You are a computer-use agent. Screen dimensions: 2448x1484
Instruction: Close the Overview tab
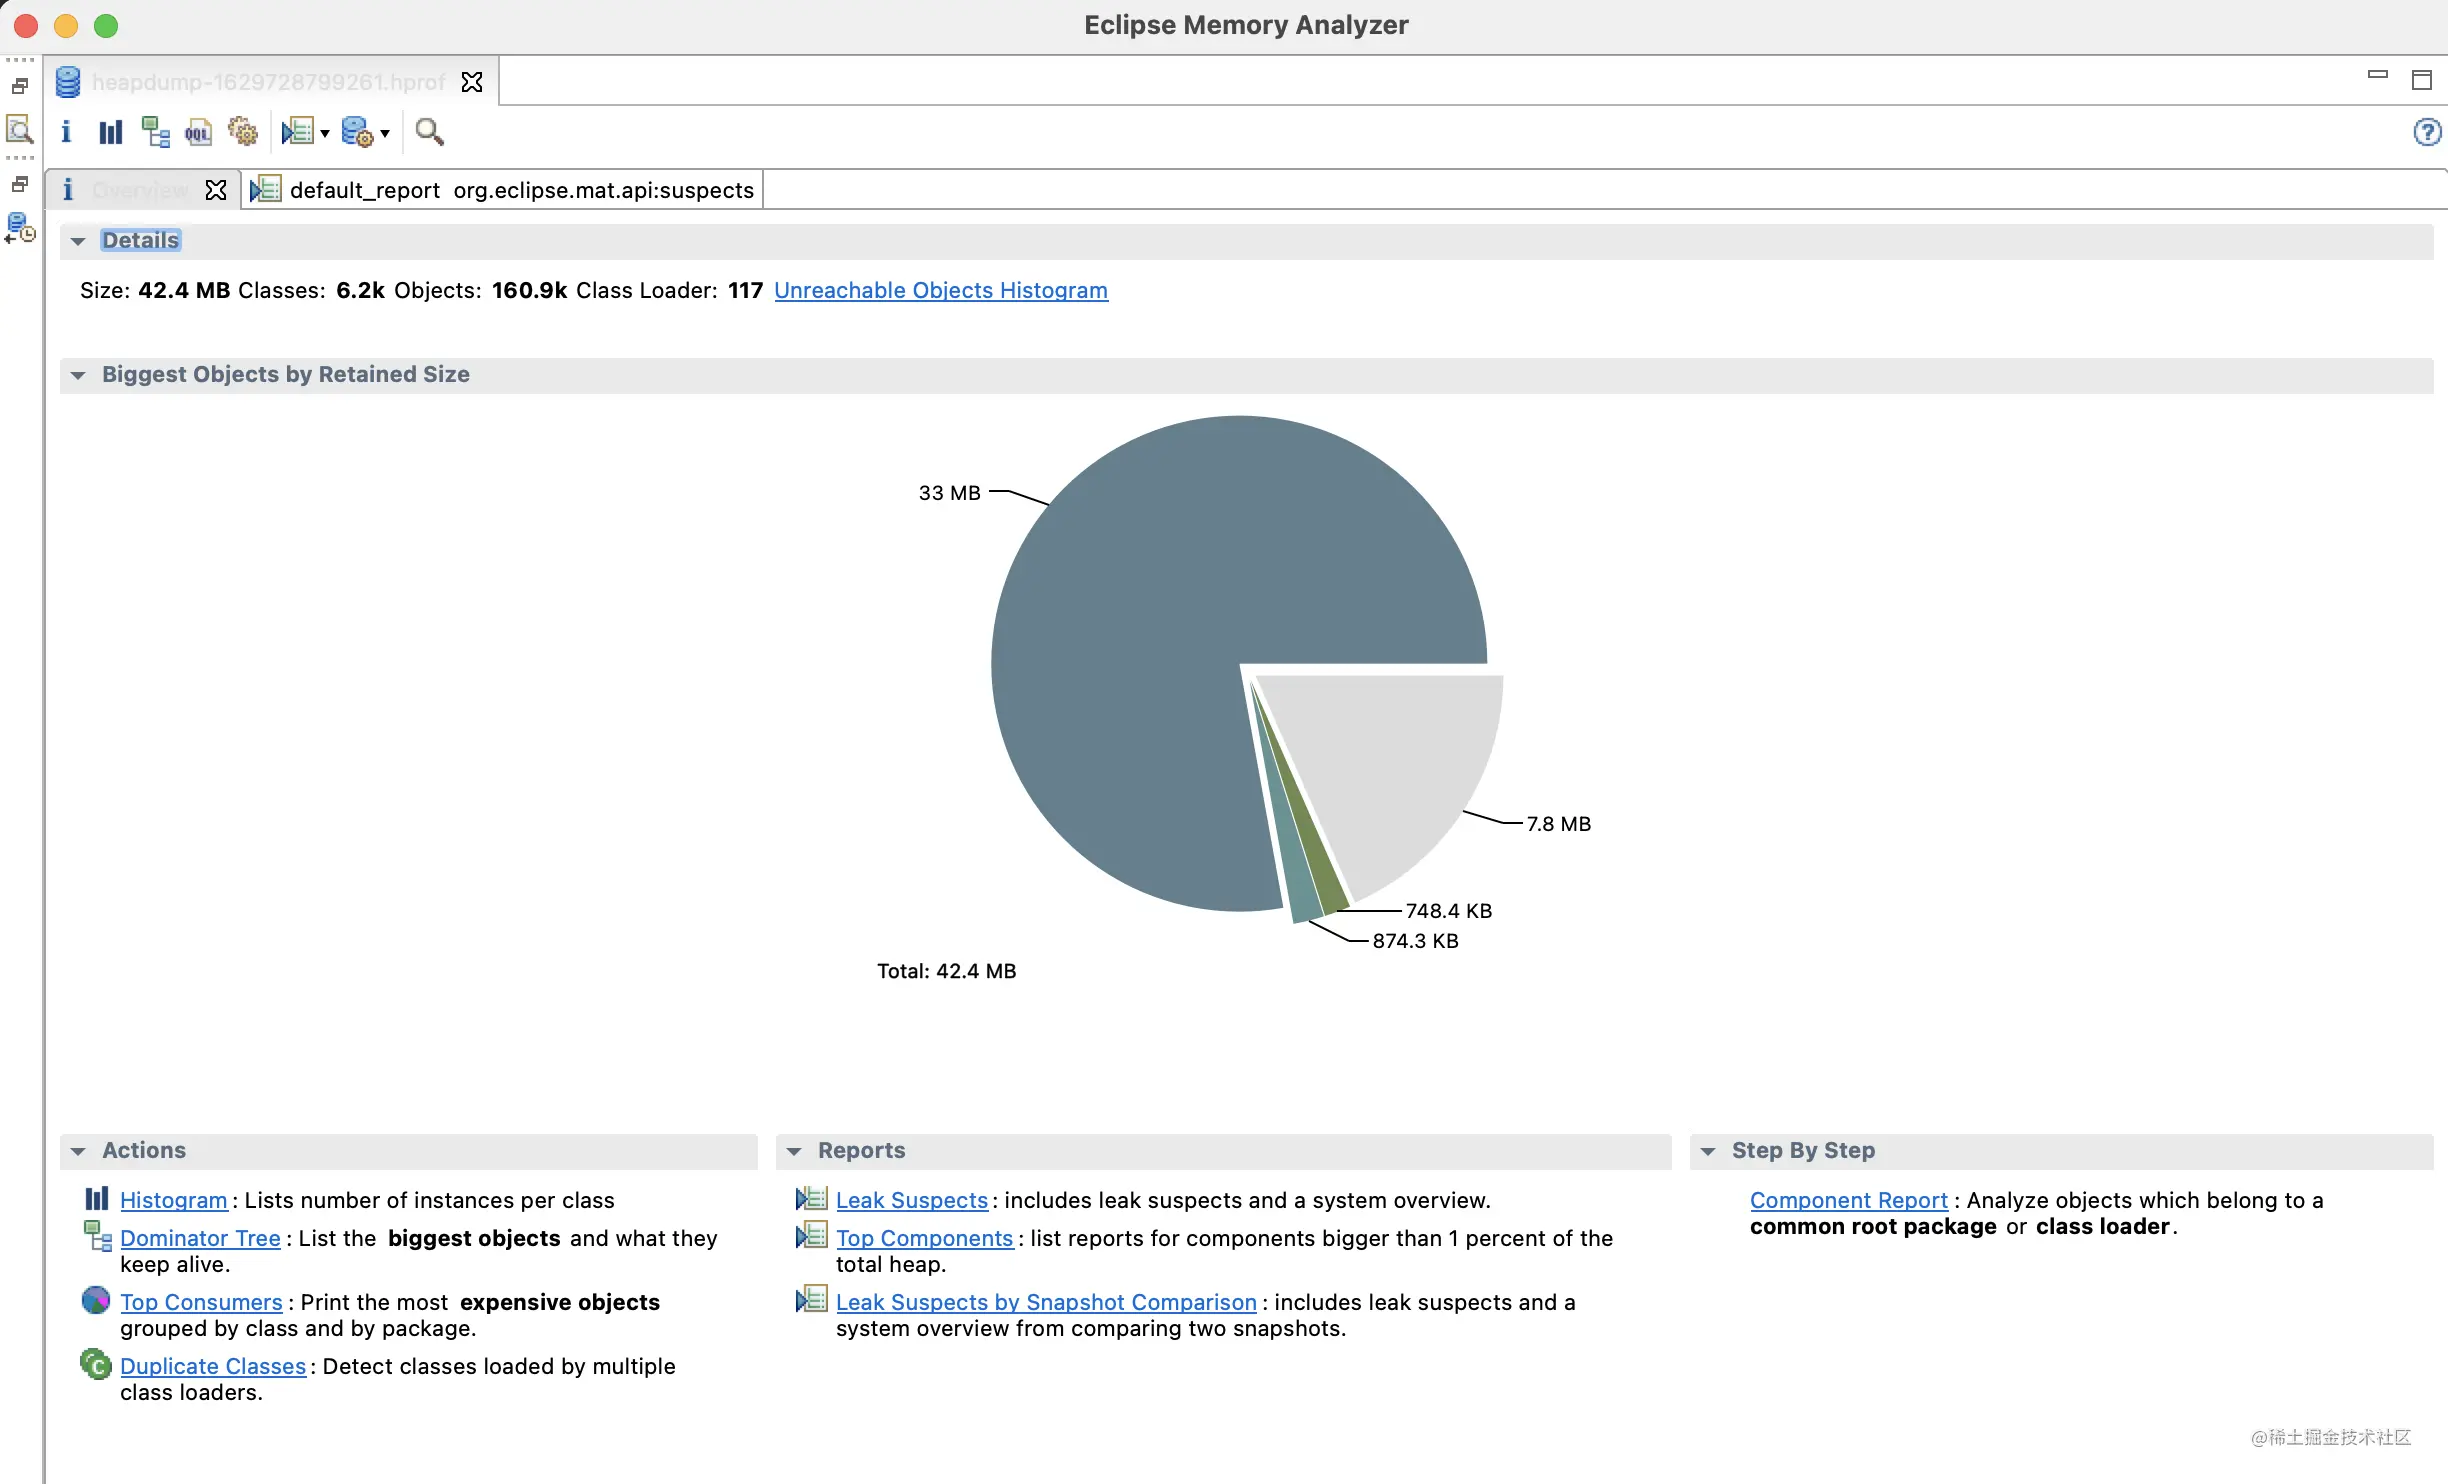point(215,190)
